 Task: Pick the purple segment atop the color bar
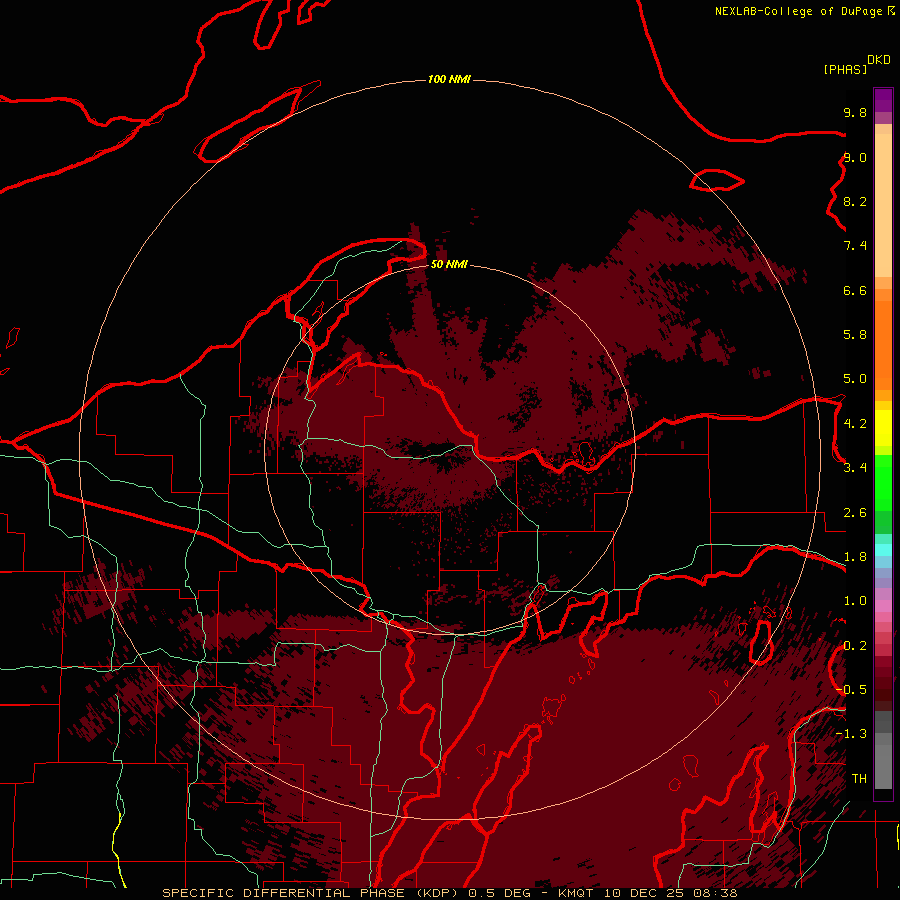[883, 100]
